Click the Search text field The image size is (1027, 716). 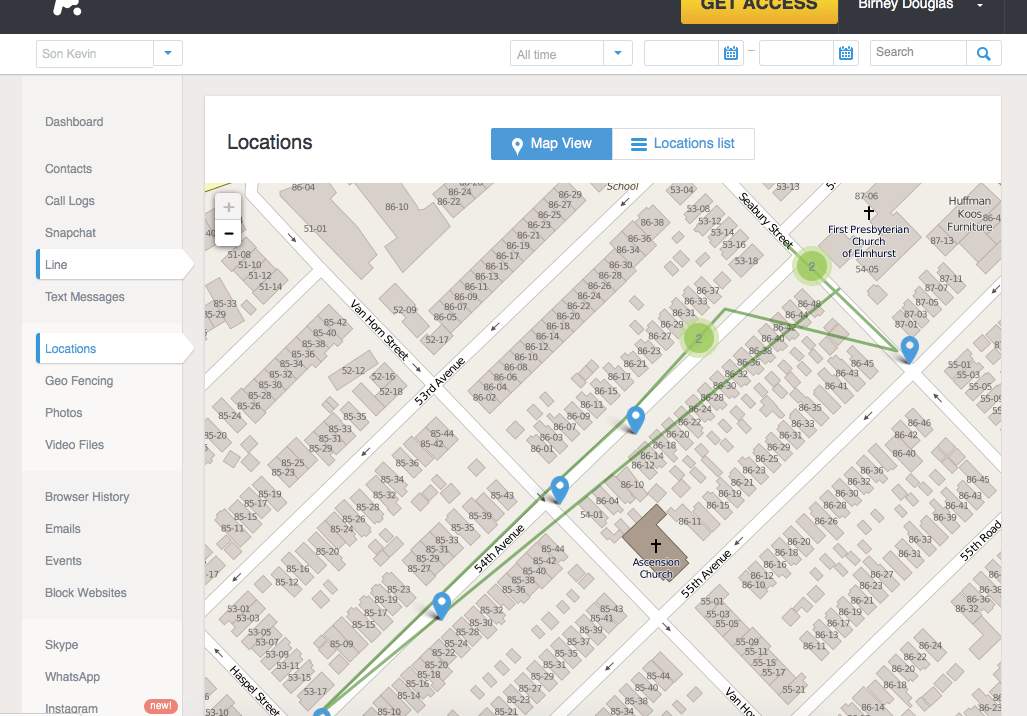[918, 53]
